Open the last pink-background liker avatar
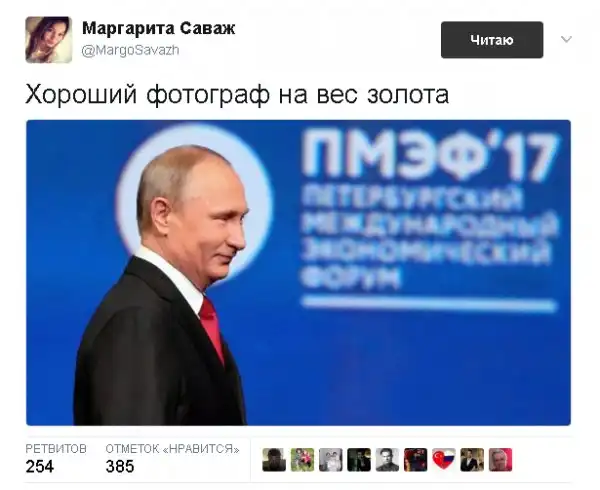 tap(501, 460)
